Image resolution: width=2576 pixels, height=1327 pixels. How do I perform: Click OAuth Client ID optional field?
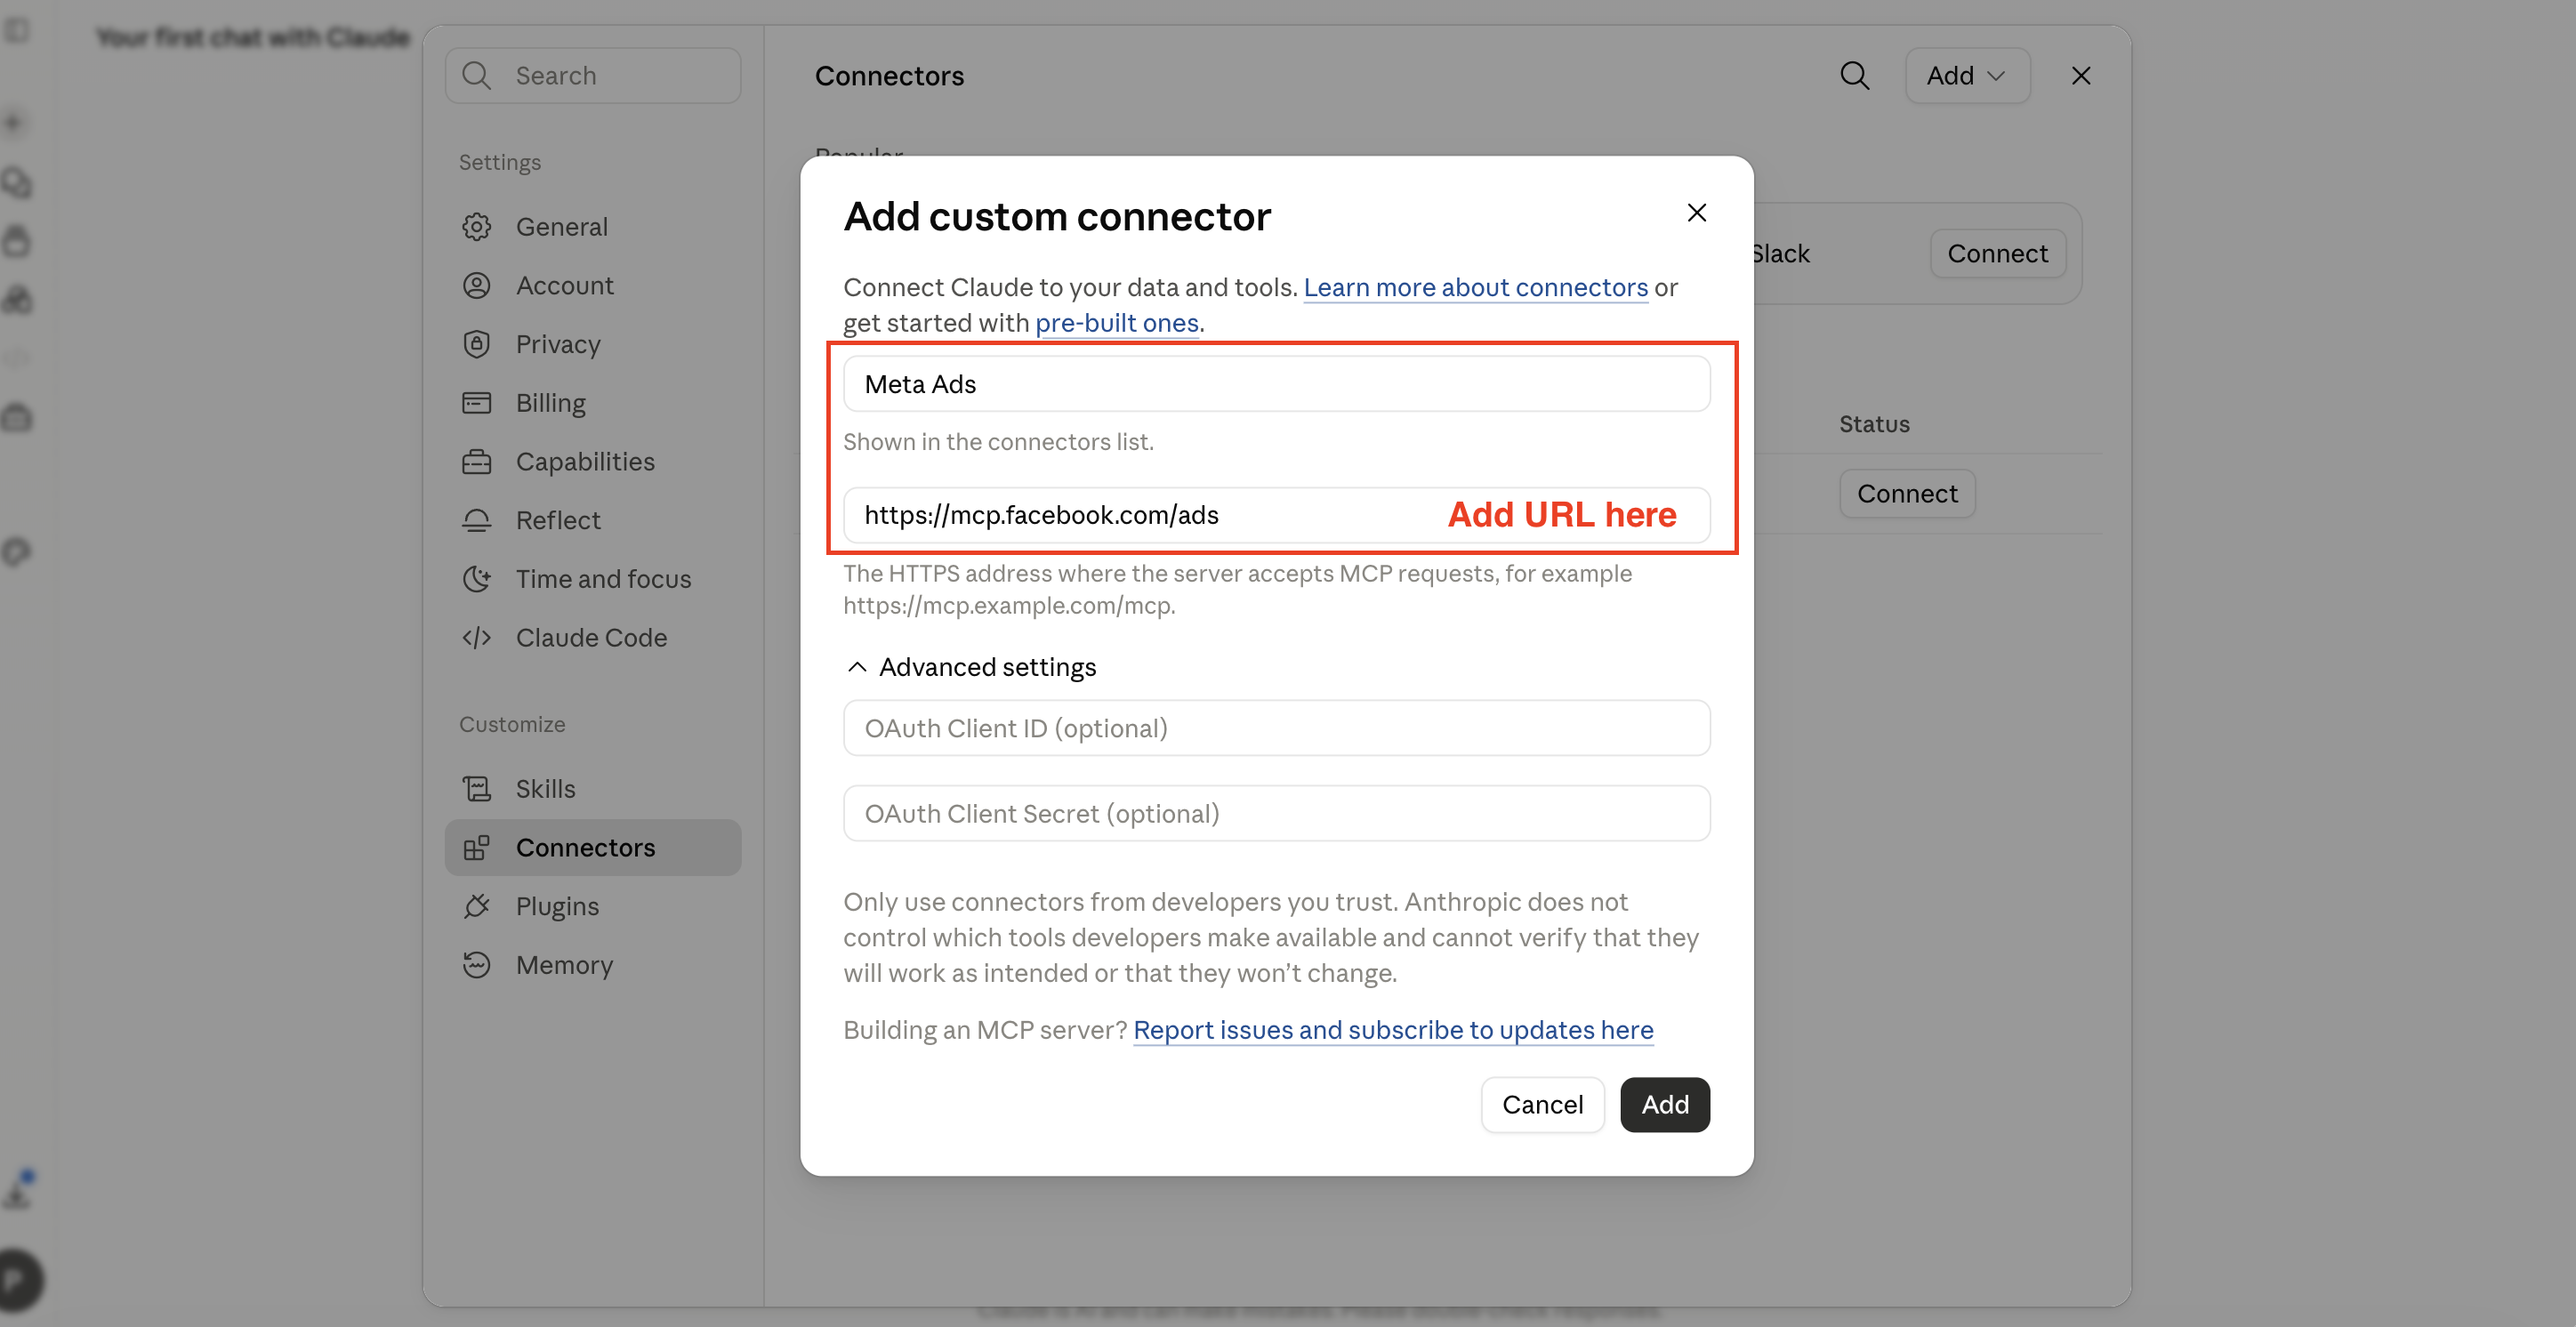(x=1277, y=728)
